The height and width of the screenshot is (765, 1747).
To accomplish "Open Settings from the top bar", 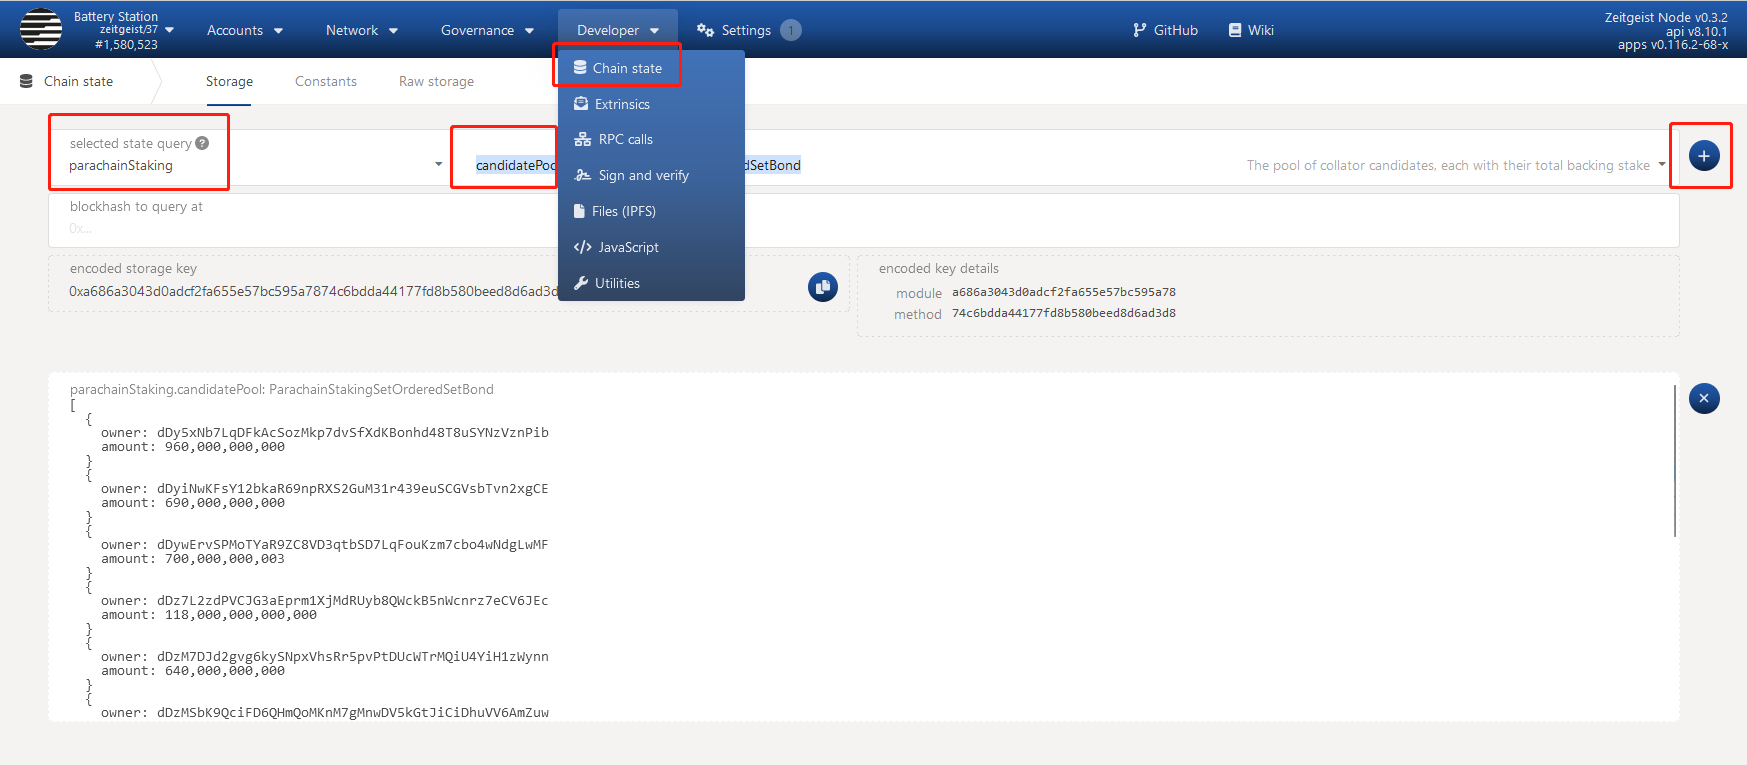I will coord(735,30).
